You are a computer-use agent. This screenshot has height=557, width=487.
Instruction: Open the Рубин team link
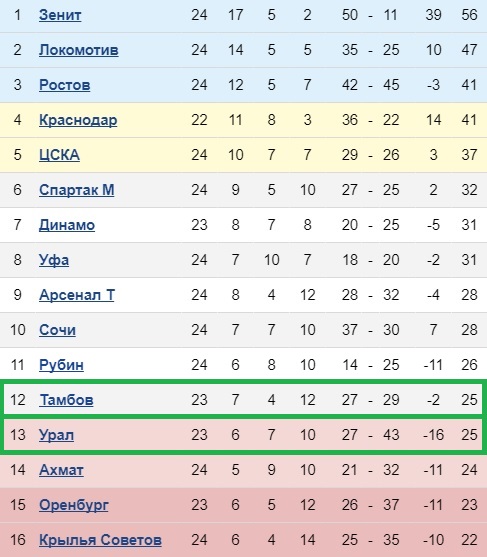click(61, 365)
